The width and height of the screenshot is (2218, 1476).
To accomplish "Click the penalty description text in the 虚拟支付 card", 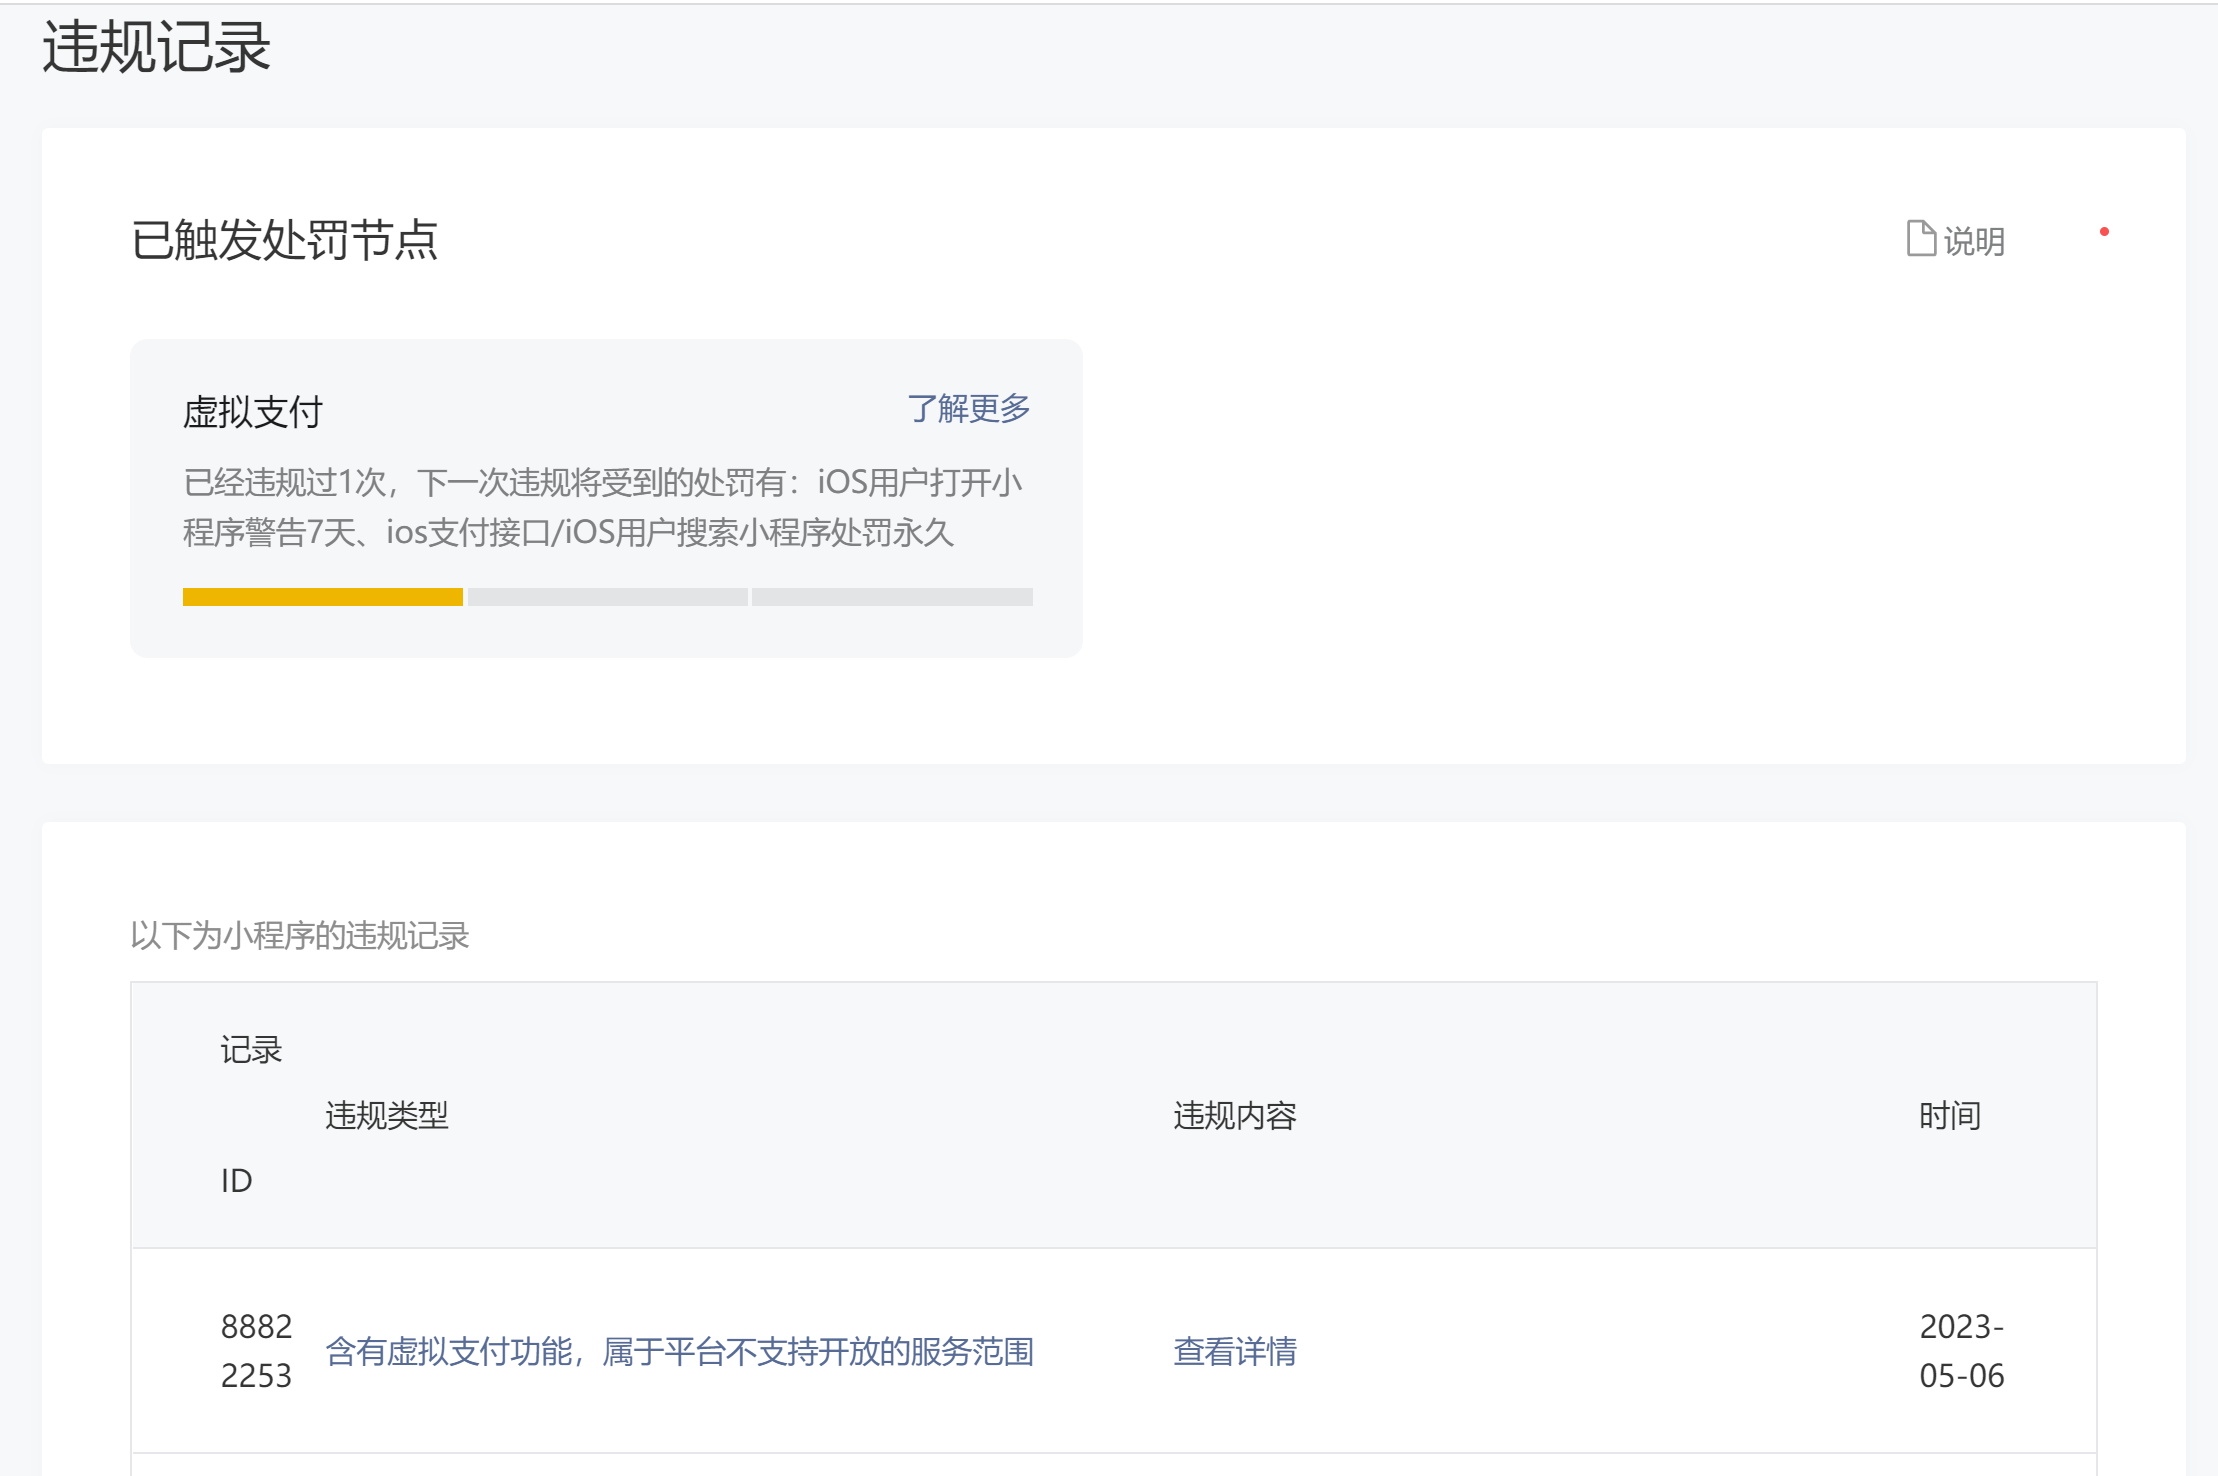I will [600, 507].
